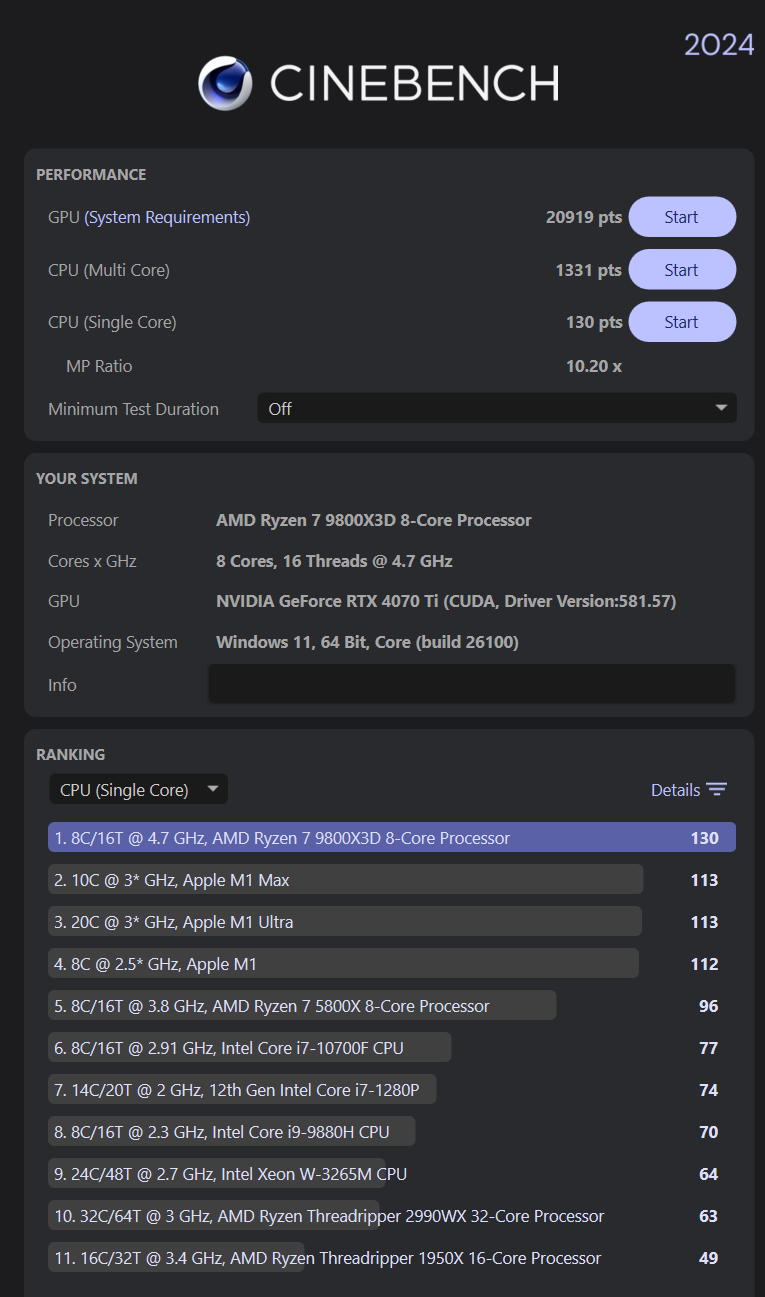Start the GPU benchmark test
Viewport: 765px width, 1297px height.
(x=682, y=217)
